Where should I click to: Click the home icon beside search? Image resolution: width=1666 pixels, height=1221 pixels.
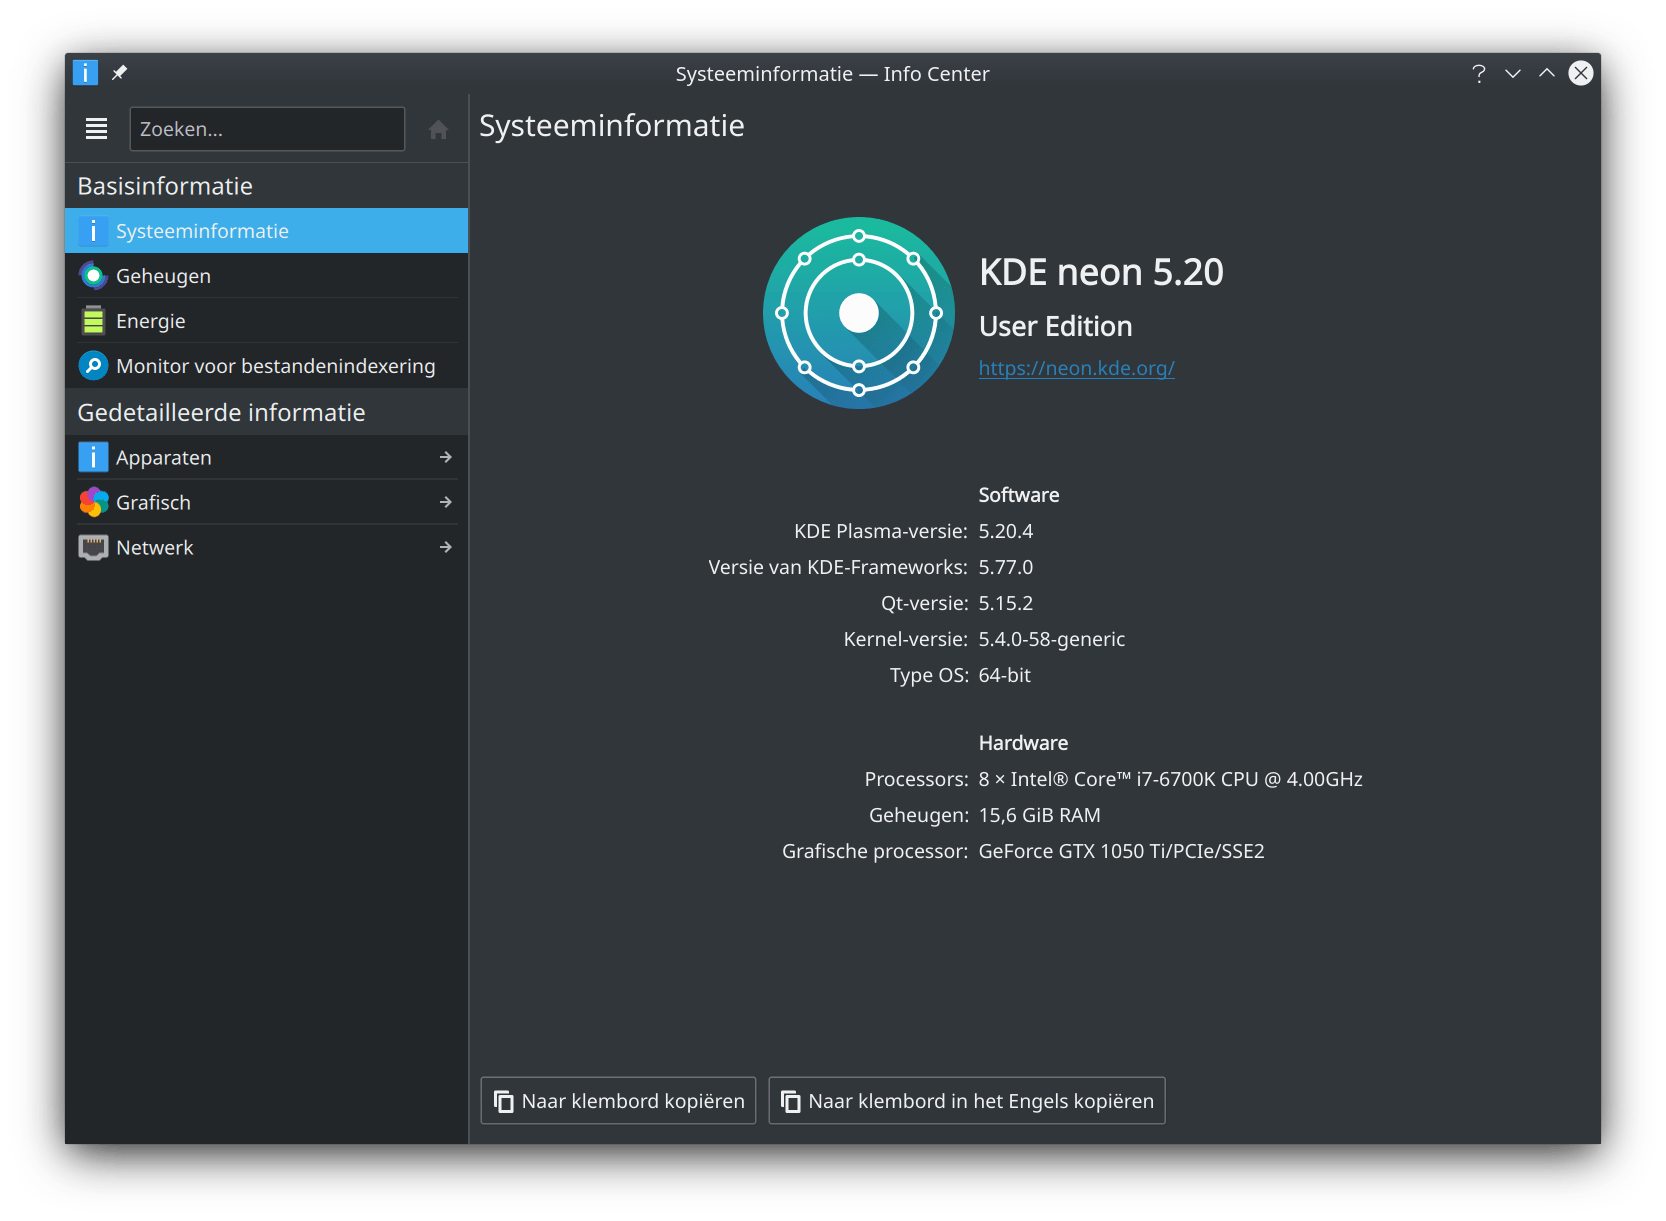coord(438,129)
